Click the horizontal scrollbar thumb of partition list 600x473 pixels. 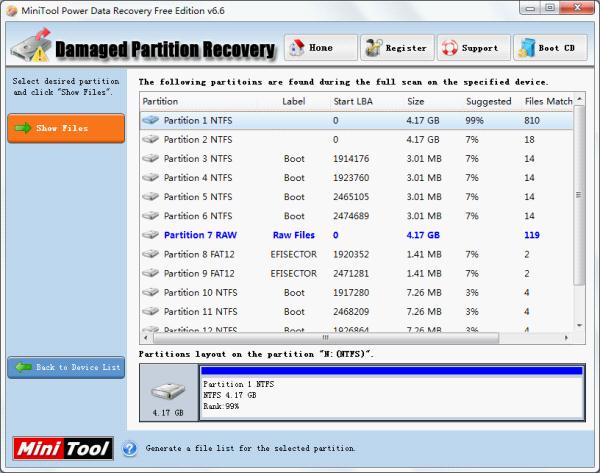coord(326,338)
